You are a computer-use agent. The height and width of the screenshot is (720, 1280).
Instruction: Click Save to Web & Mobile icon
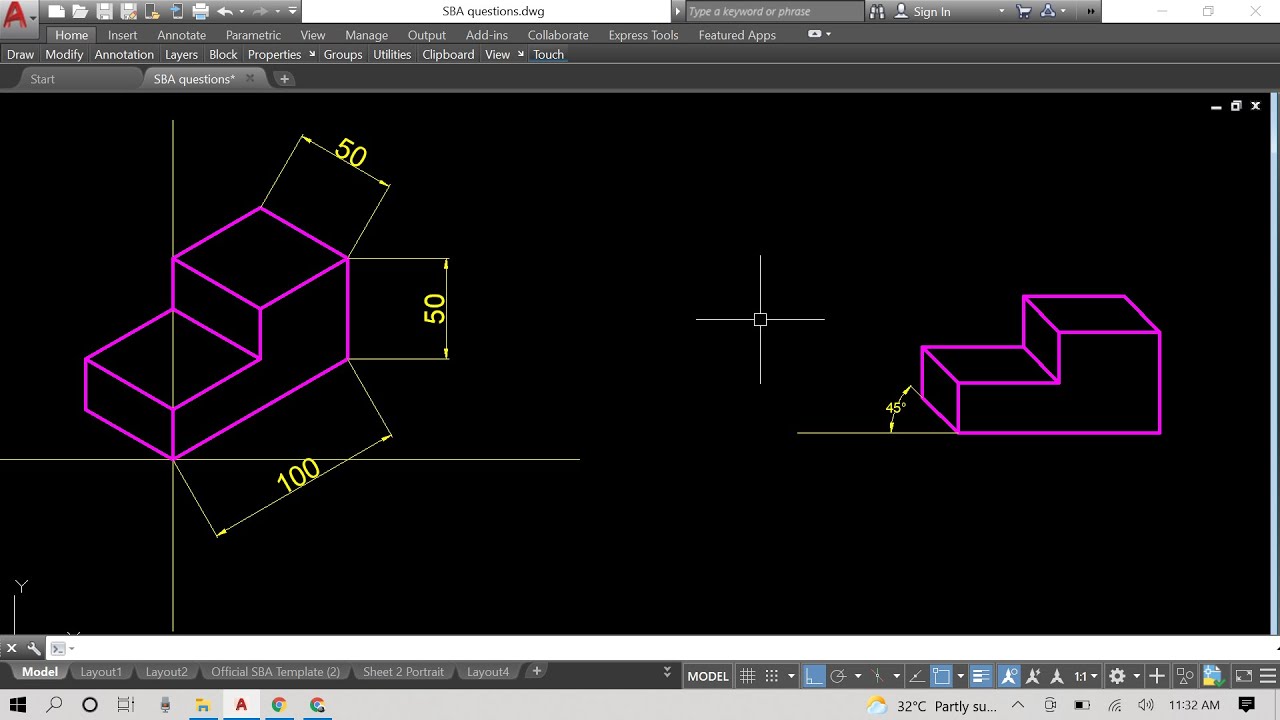coord(176,12)
